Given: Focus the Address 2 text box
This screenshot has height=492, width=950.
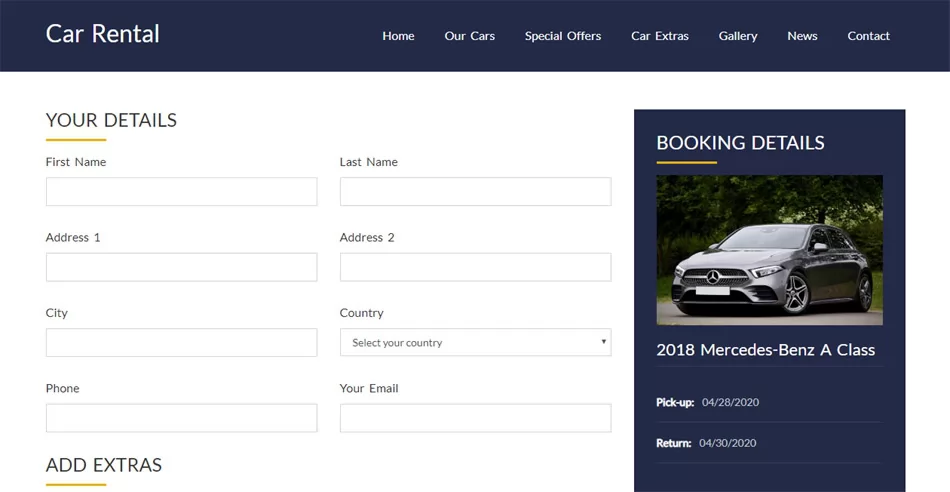Looking at the screenshot, I should [475, 267].
